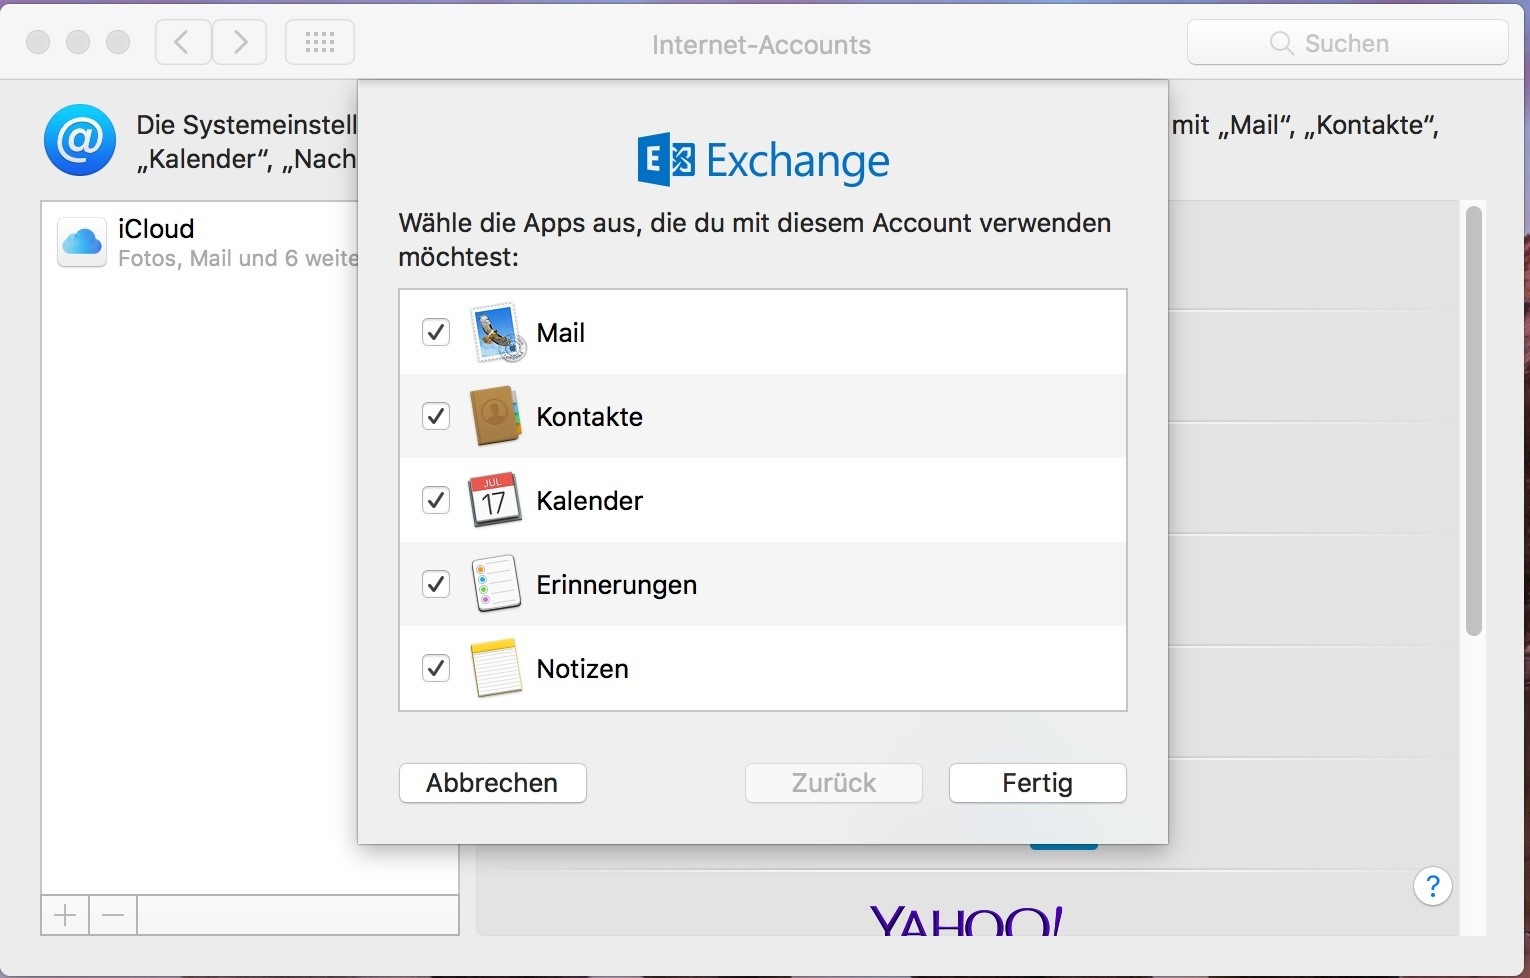The height and width of the screenshot is (978, 1530).
Task: Click the Suchen search field
Action: pyautogui.click(x=1348, y=43)
